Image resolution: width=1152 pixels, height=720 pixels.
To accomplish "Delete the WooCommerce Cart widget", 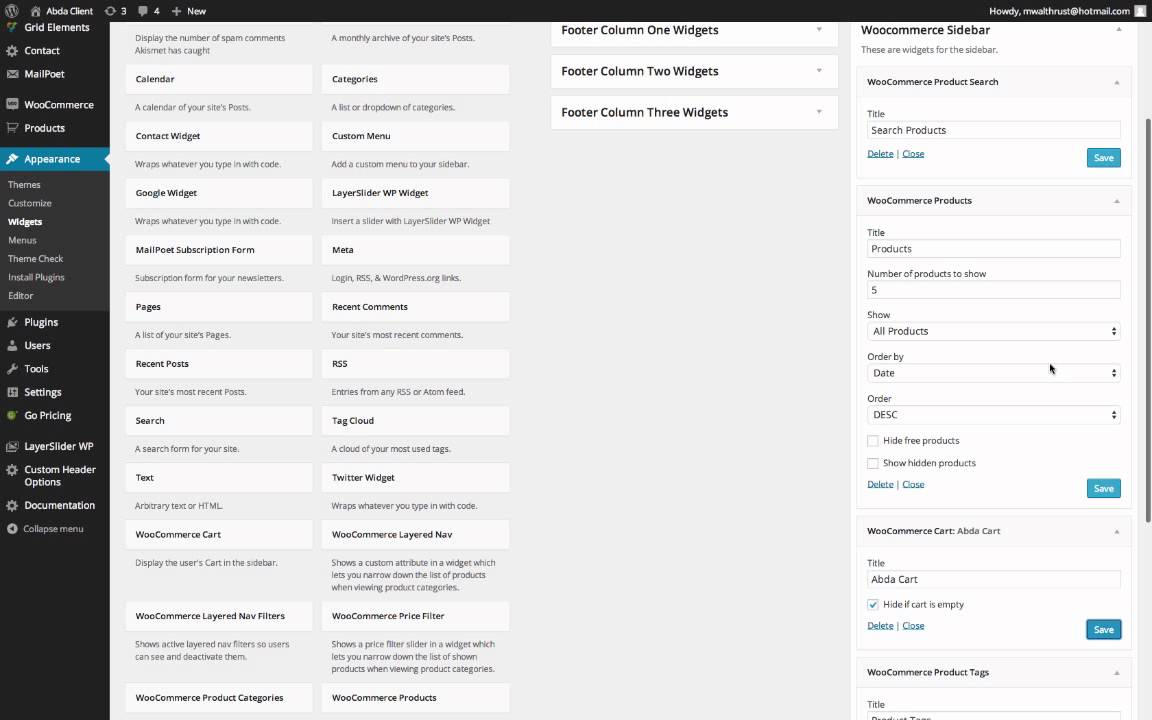I will [880, 625].
